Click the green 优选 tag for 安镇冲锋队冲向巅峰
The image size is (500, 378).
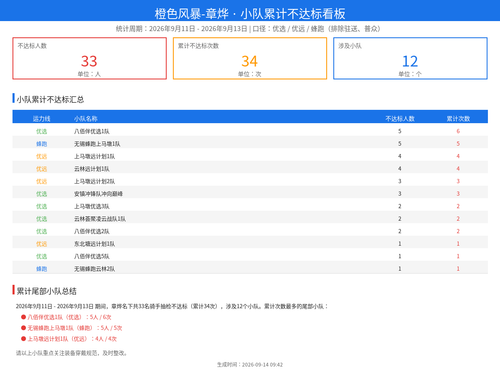pos(42,194)
